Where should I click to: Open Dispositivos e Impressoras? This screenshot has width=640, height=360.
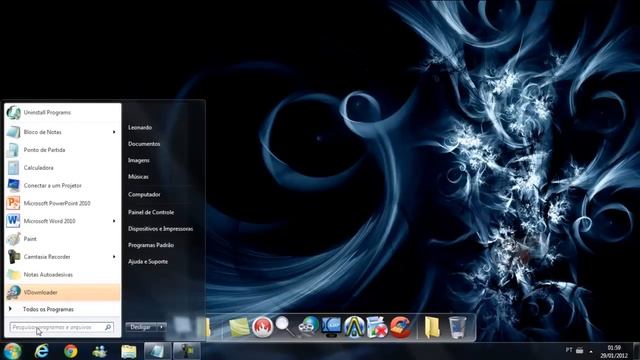(160, 229)
